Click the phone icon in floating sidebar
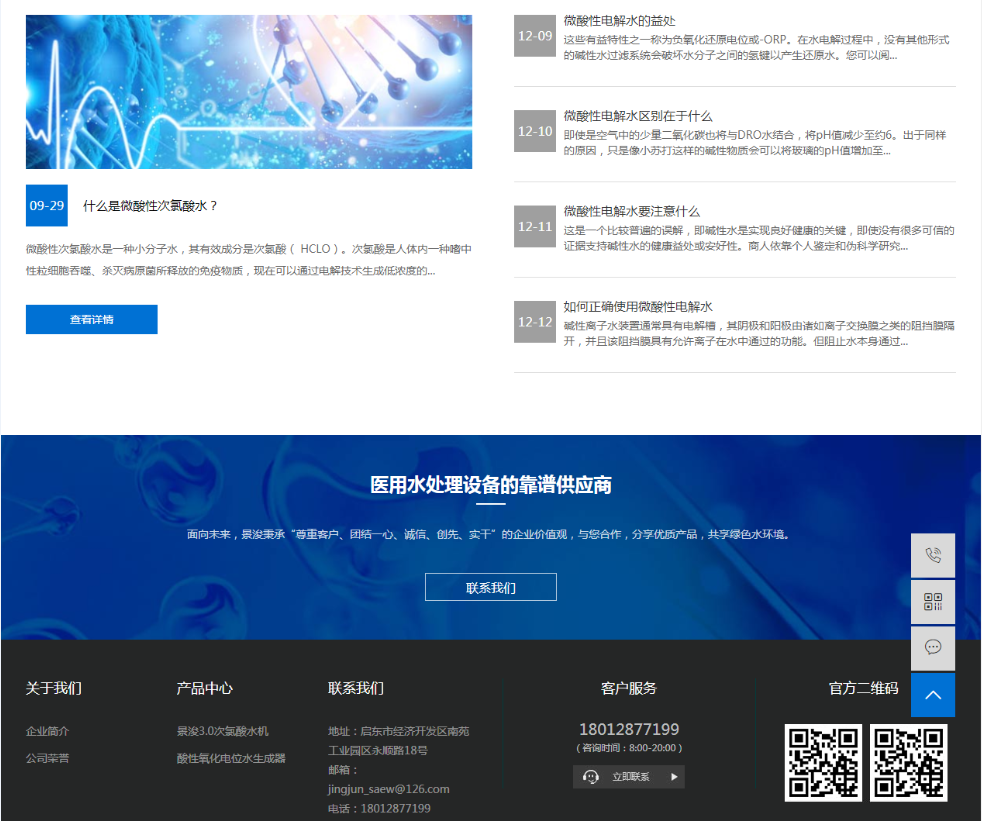 (933, 556)
